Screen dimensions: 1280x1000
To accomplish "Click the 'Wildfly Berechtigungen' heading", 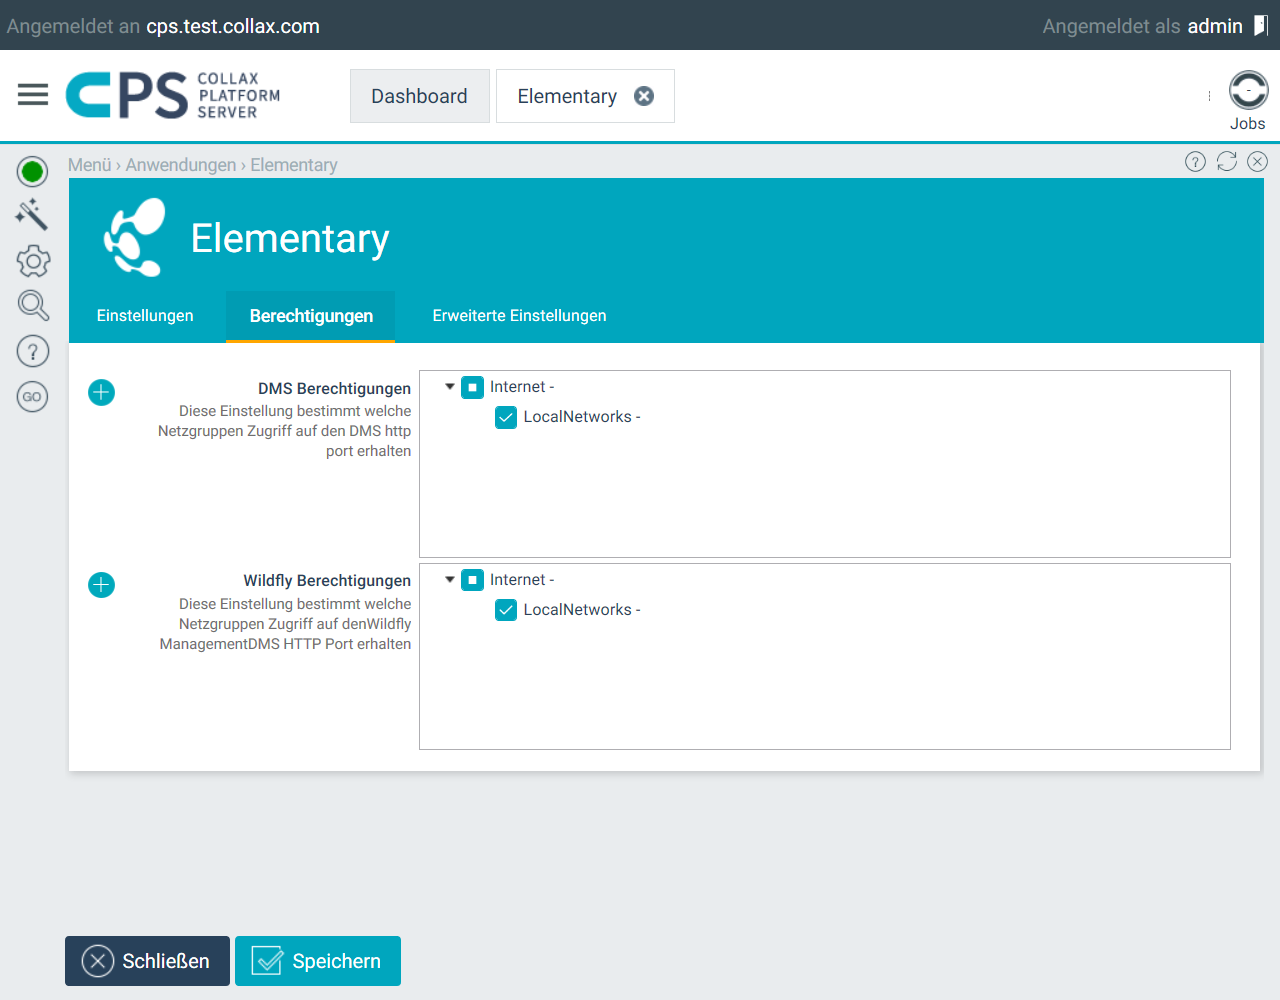I will pos(327,581).
